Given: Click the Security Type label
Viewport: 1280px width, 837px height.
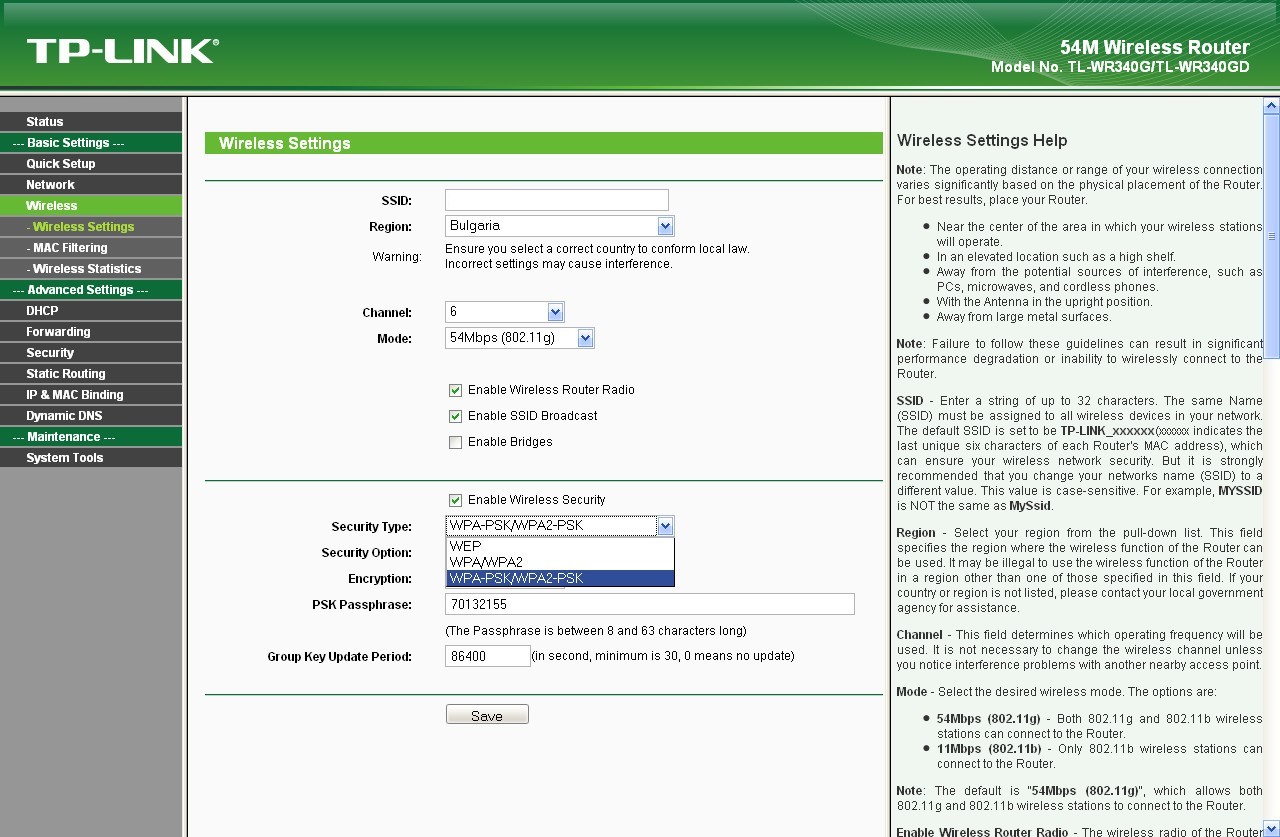Looking at the screenshot, I should (x=371, y=527).
